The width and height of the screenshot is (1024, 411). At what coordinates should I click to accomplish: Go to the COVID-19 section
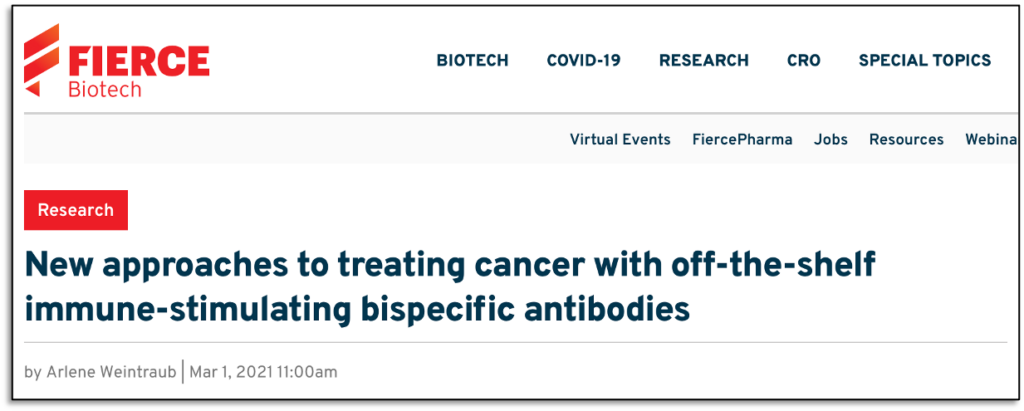583,60
